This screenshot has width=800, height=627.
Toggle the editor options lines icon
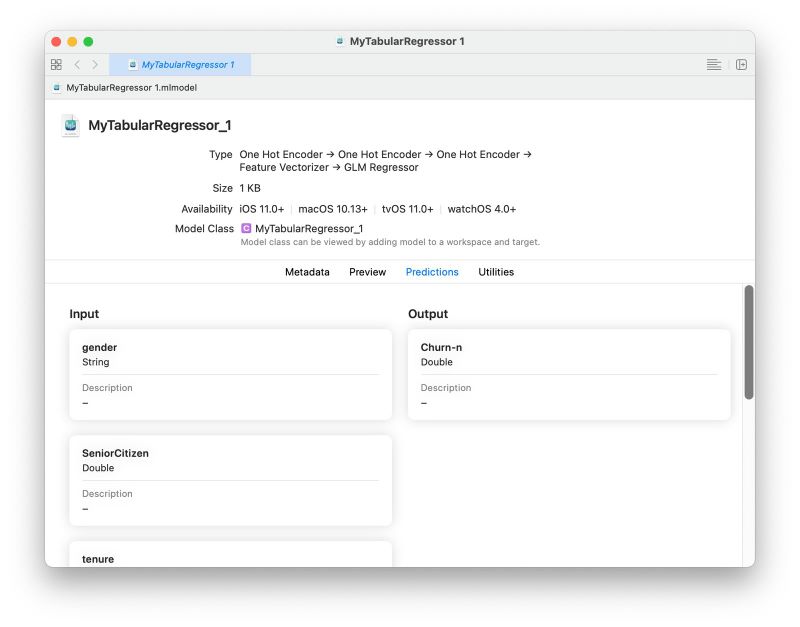point(713,64)
